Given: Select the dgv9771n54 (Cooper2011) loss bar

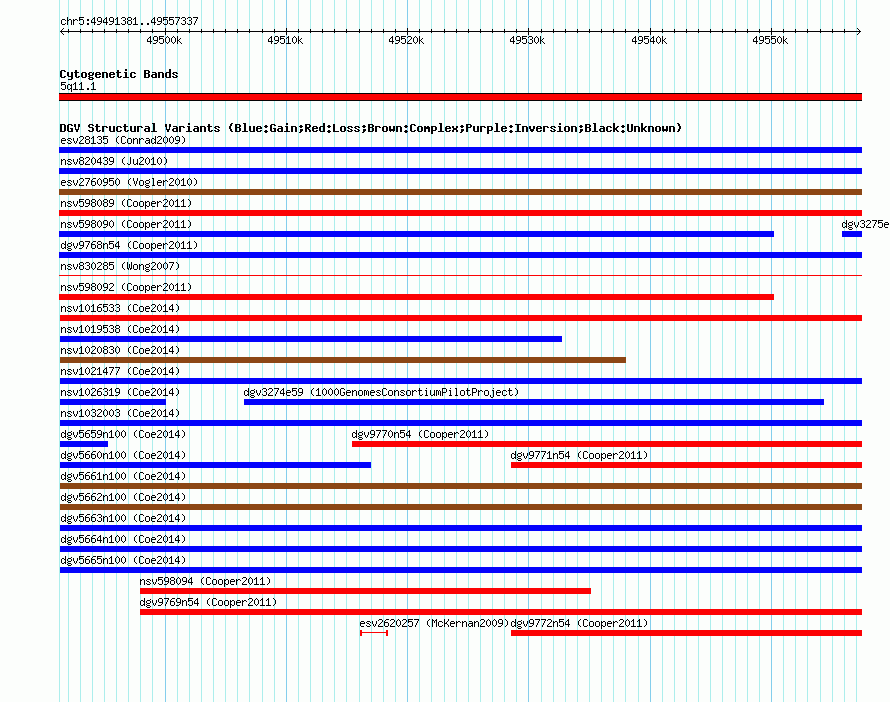Looking at the screenshot, I should click(686, 465).
